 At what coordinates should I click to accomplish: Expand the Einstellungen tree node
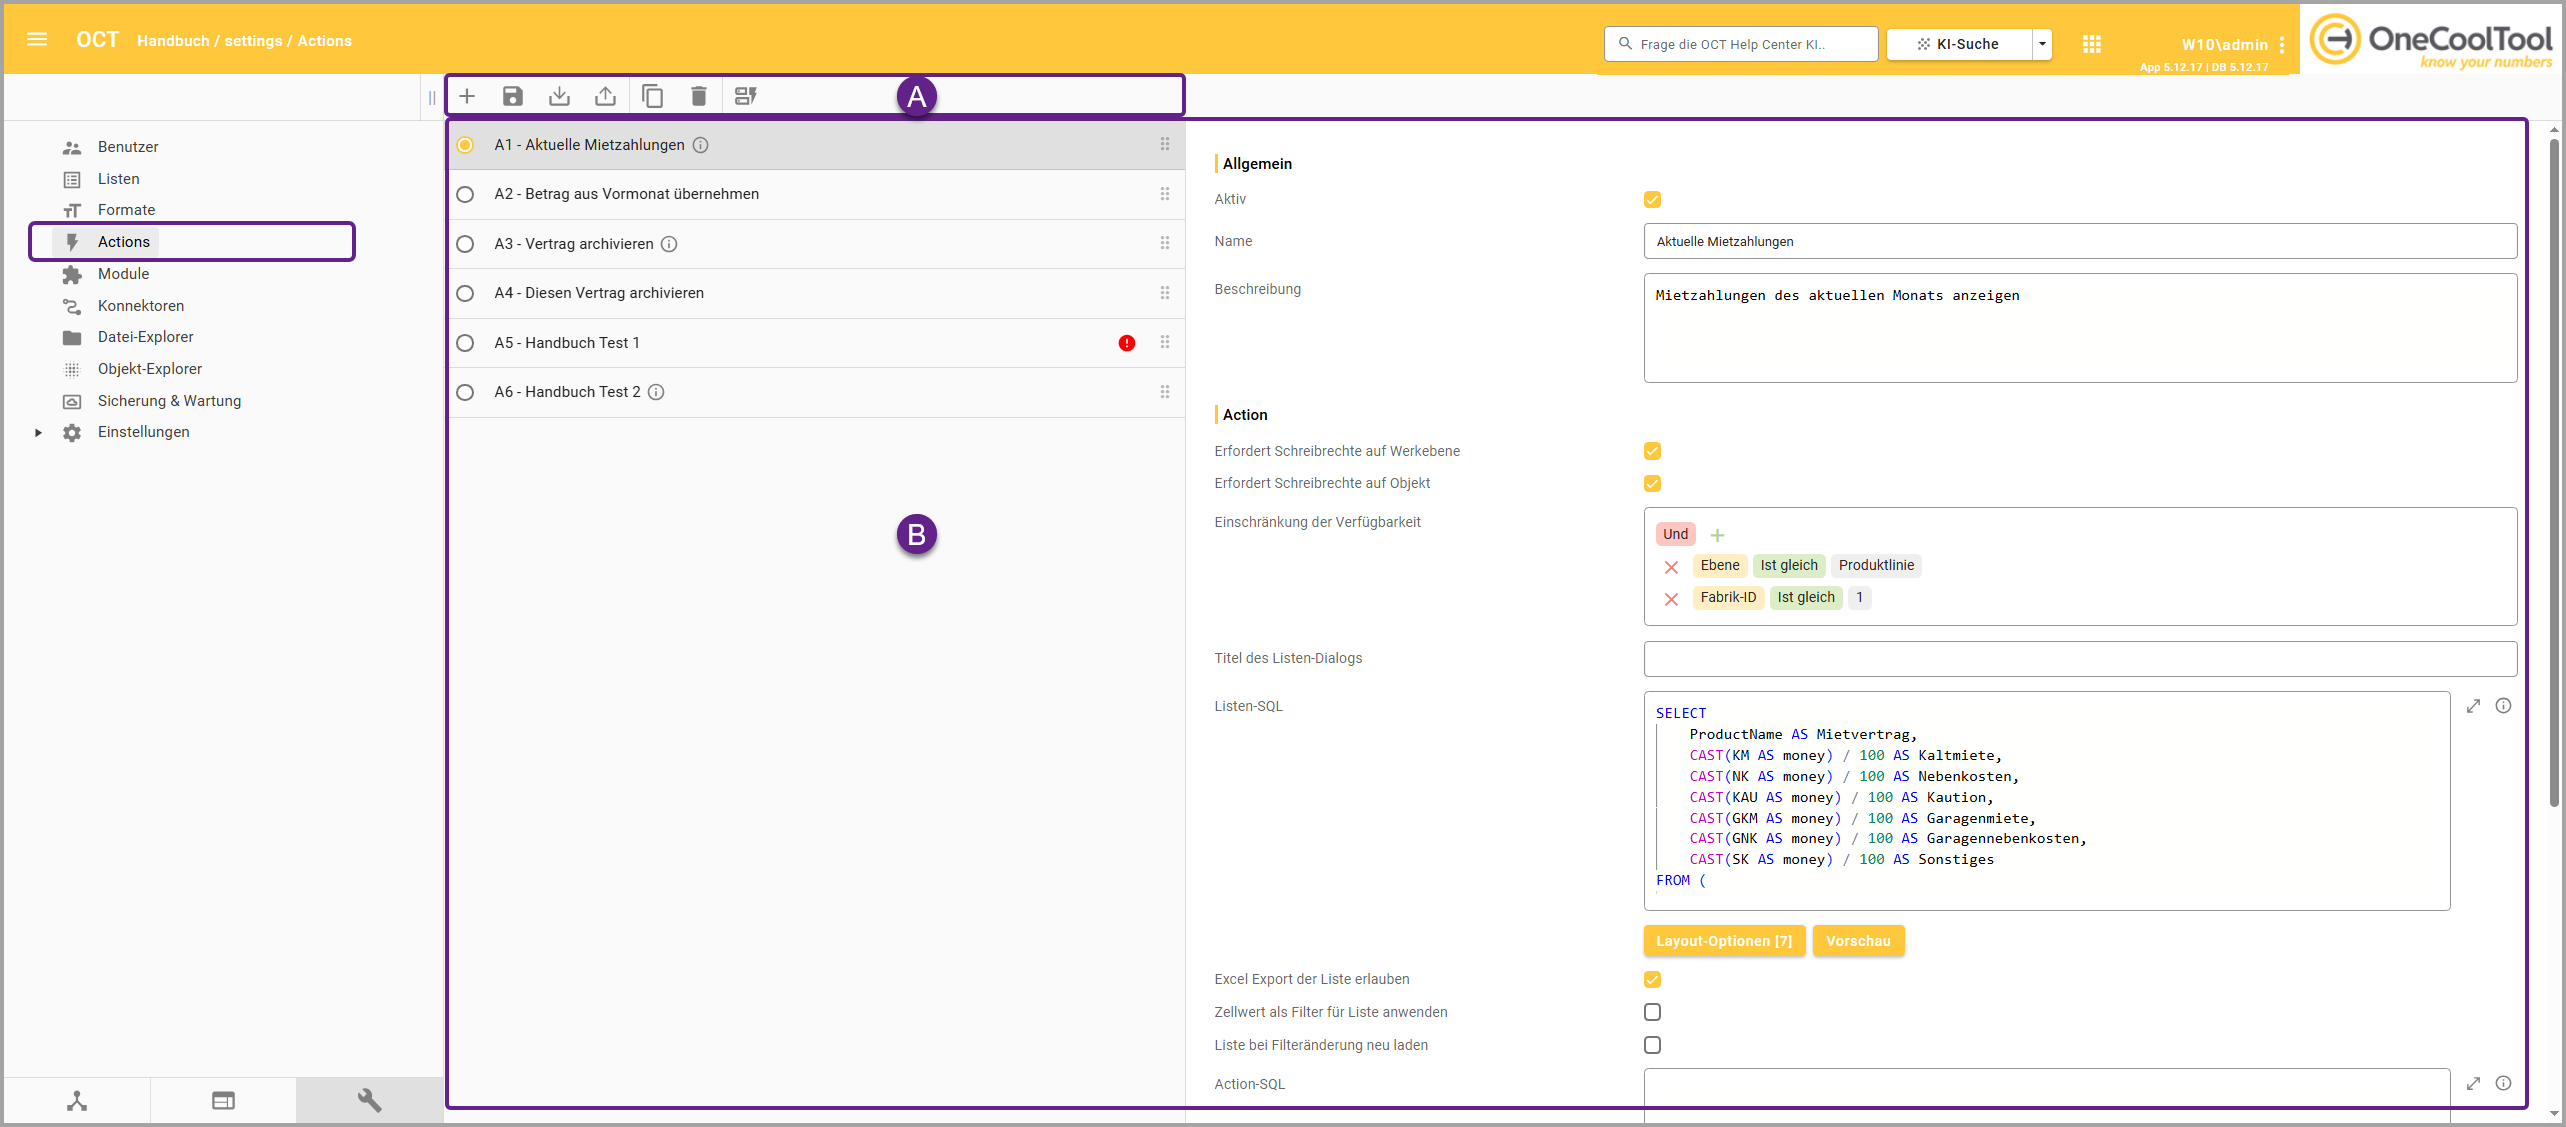pos(38,432)
